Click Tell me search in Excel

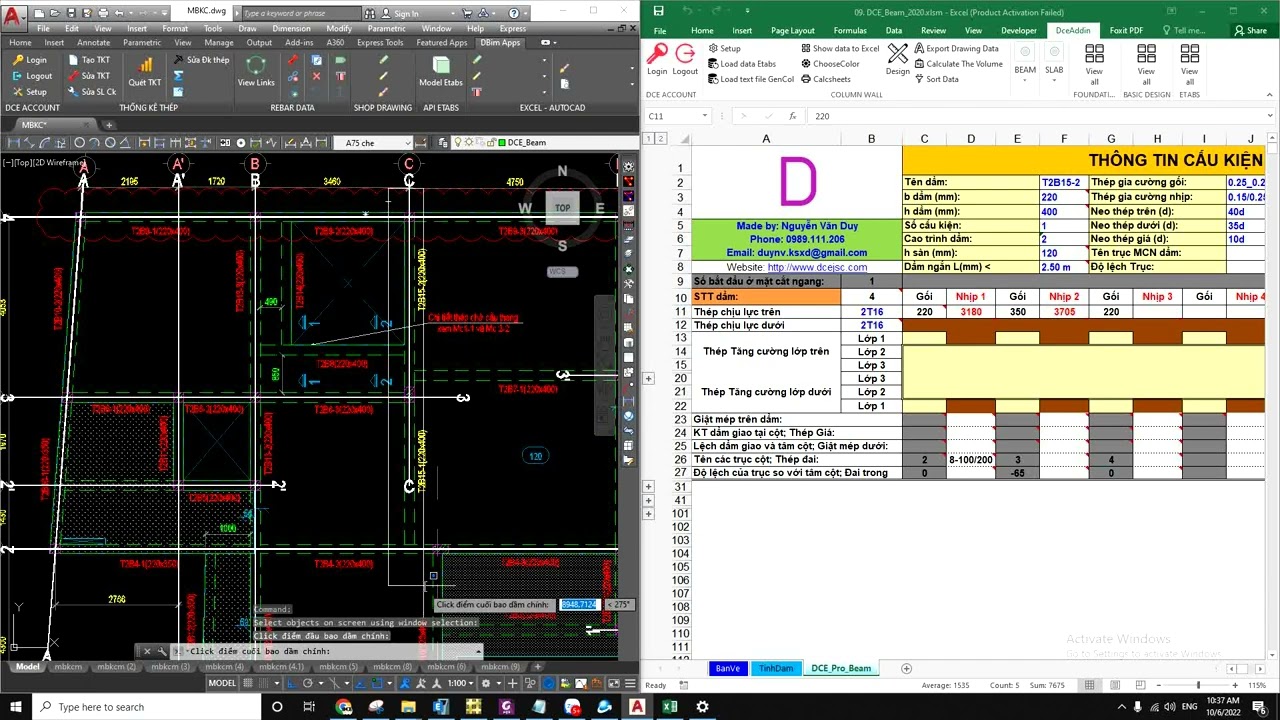coord(1182,31)
